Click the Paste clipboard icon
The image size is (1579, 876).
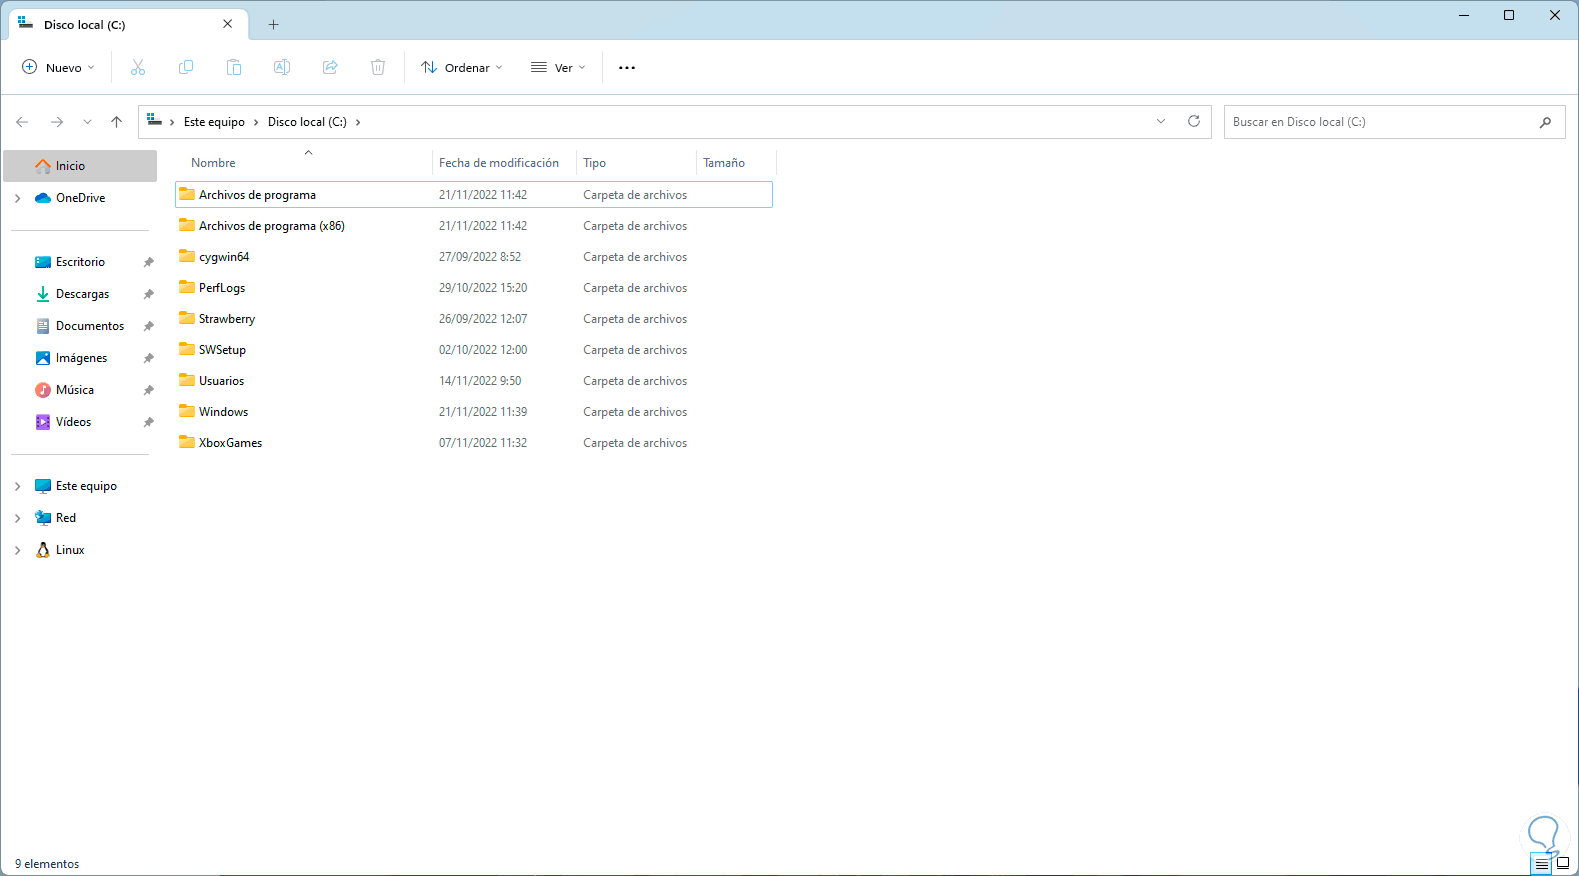click(x=234, y=67)
